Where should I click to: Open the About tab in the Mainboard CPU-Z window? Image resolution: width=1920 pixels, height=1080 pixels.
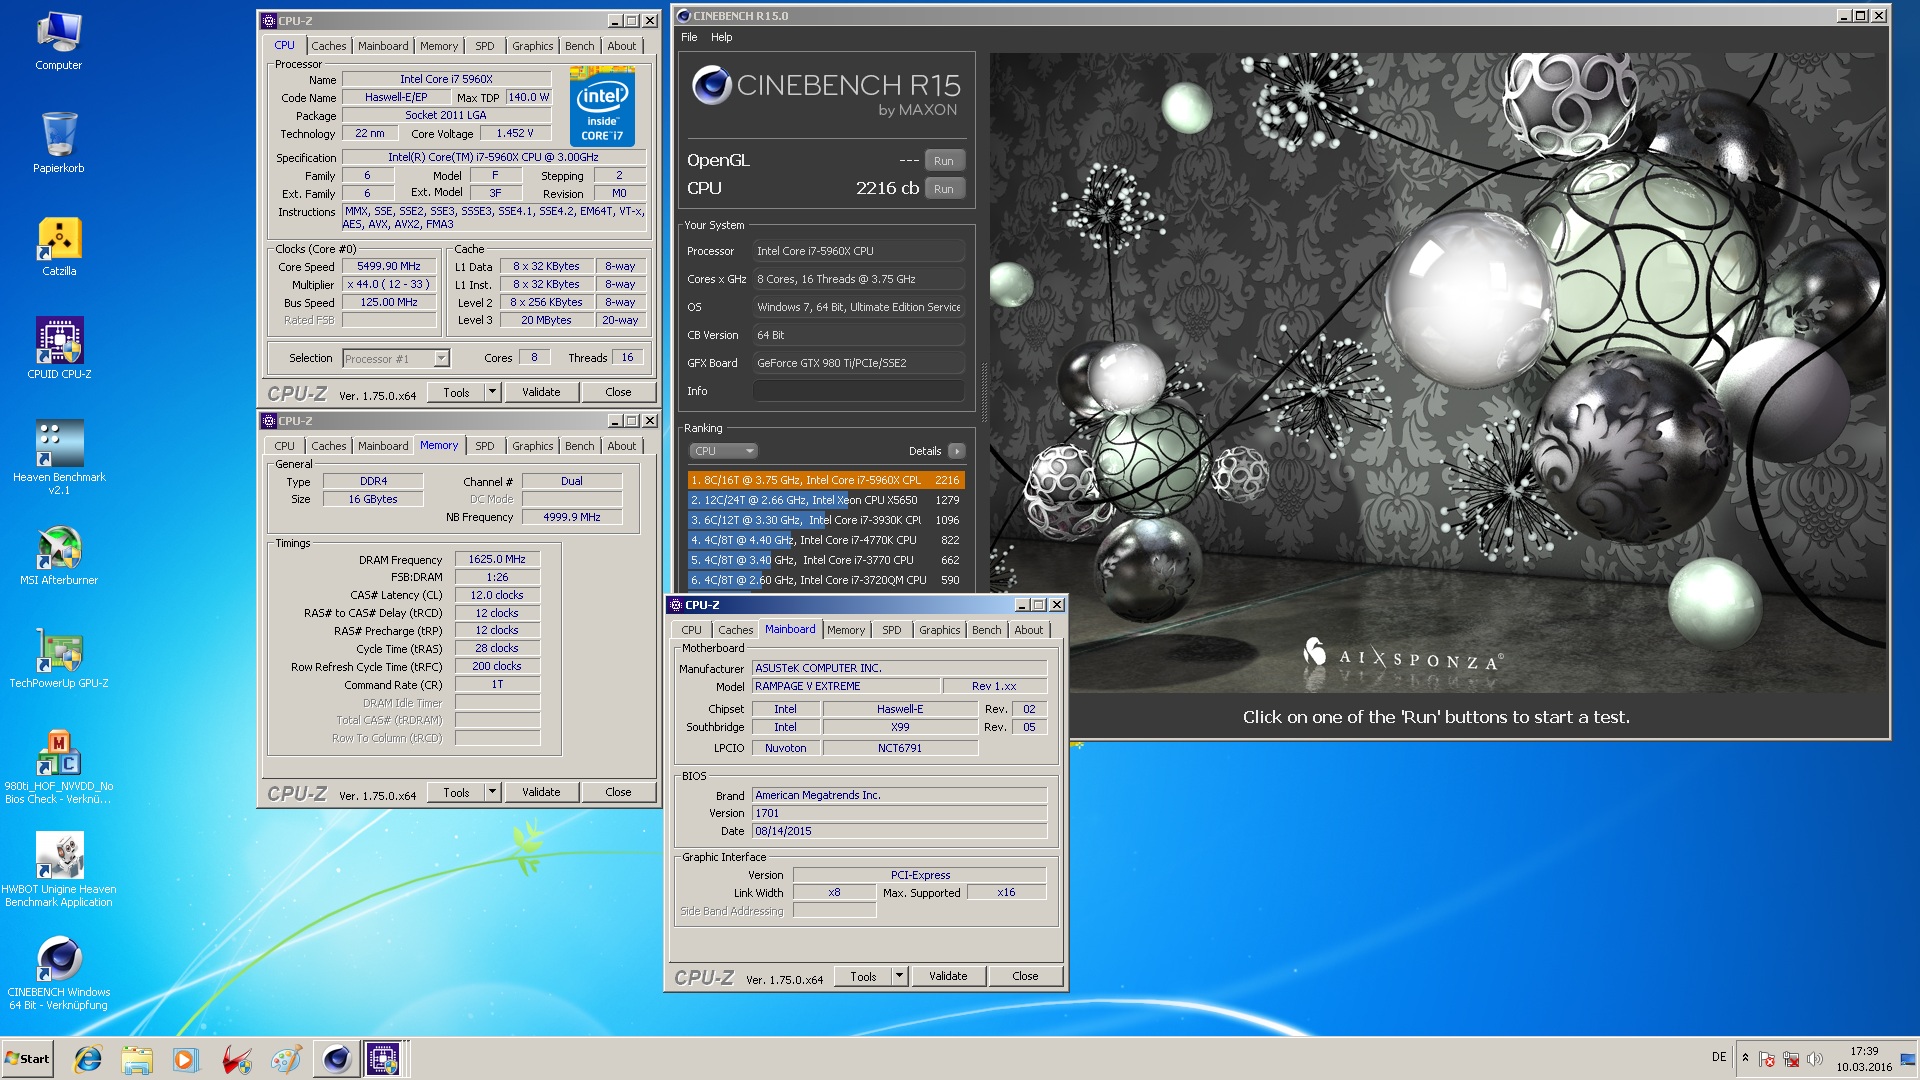click(1029, 630)
